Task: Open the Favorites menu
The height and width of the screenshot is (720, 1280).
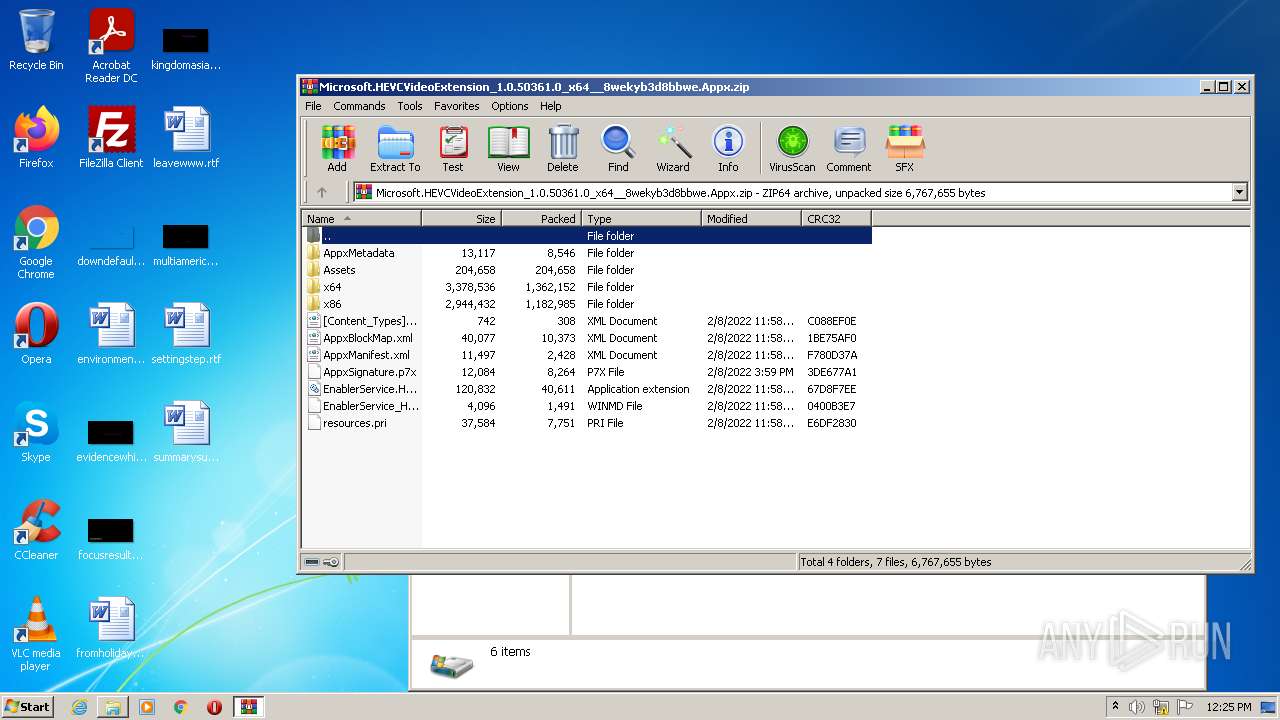Action: 457,106
